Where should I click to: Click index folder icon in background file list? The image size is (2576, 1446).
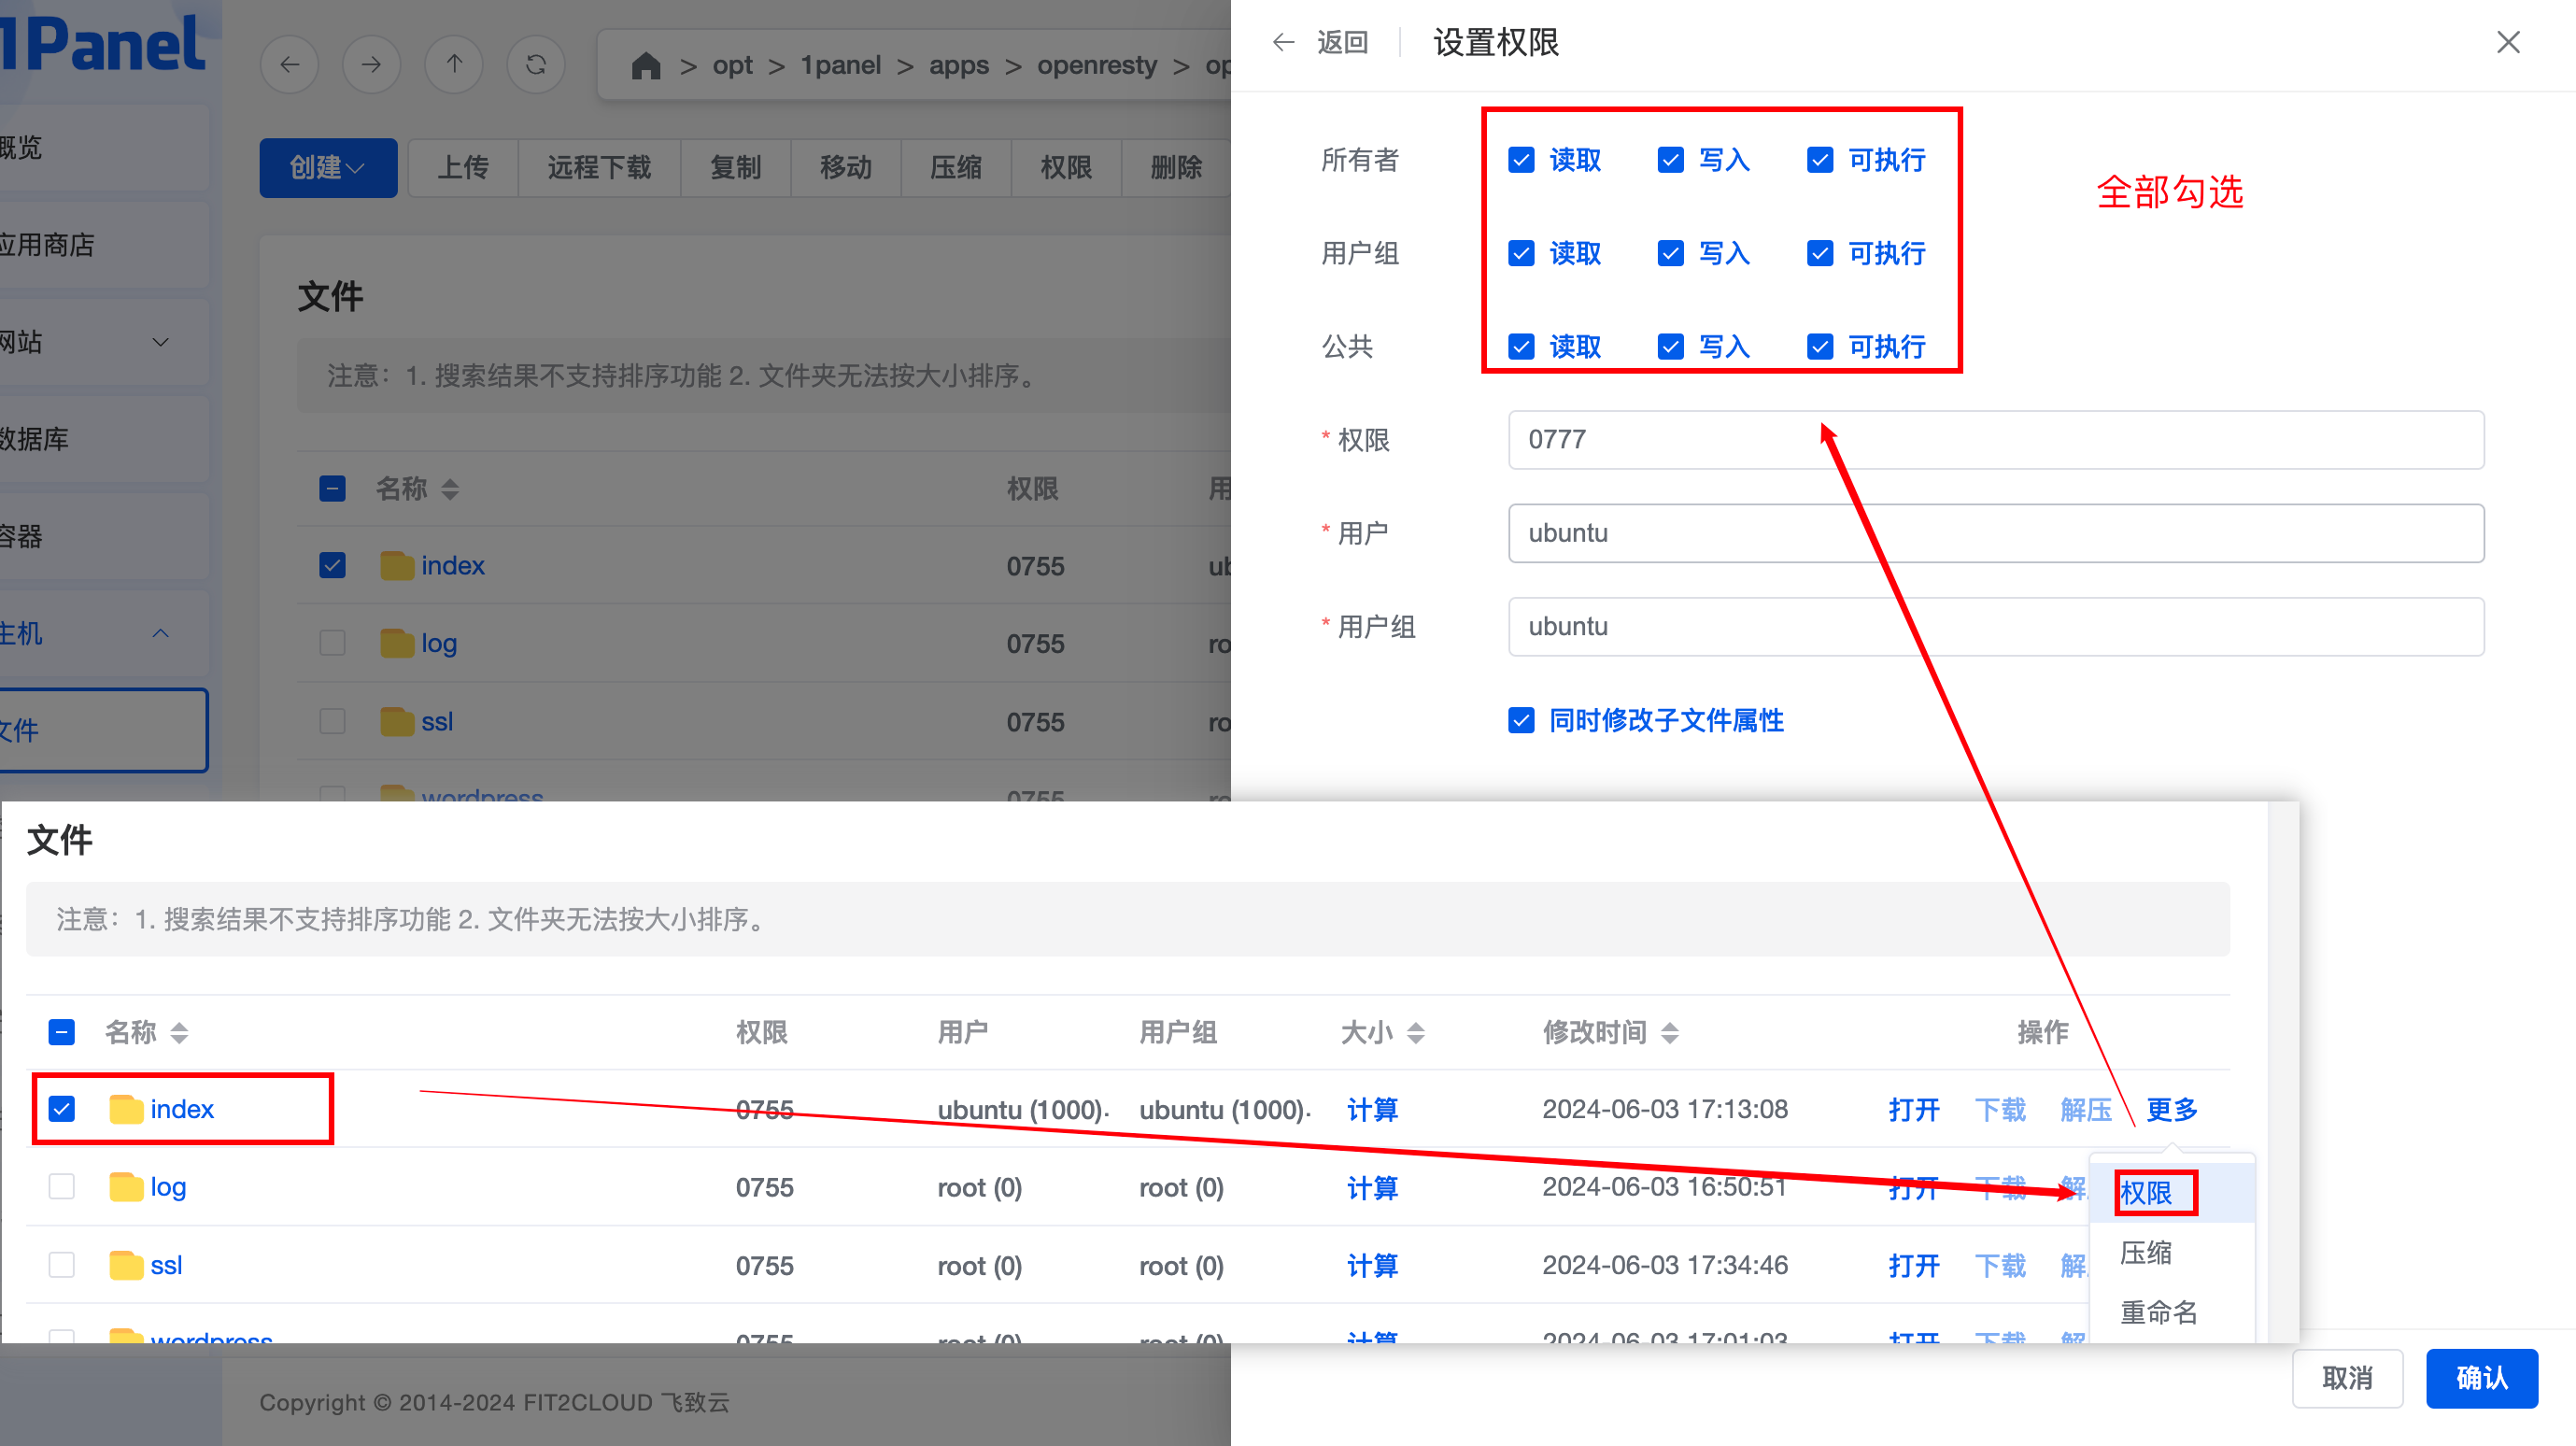[x=397, y=566]
